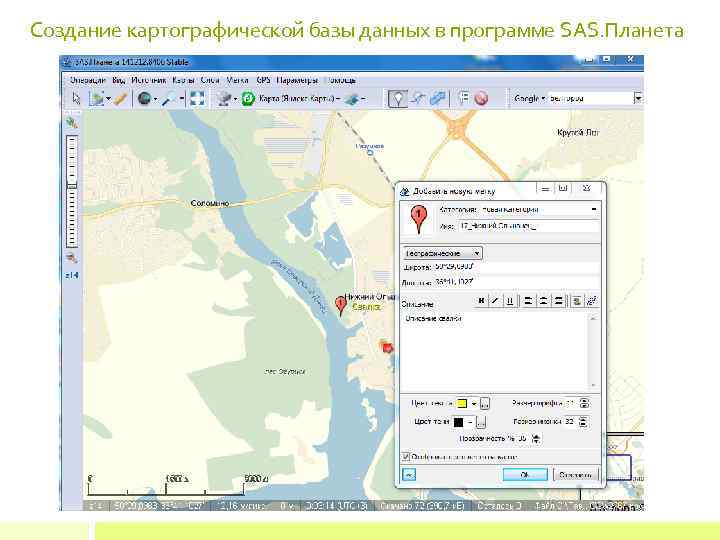Open the Источник menu
720x540 pixels.
point(149,80)
